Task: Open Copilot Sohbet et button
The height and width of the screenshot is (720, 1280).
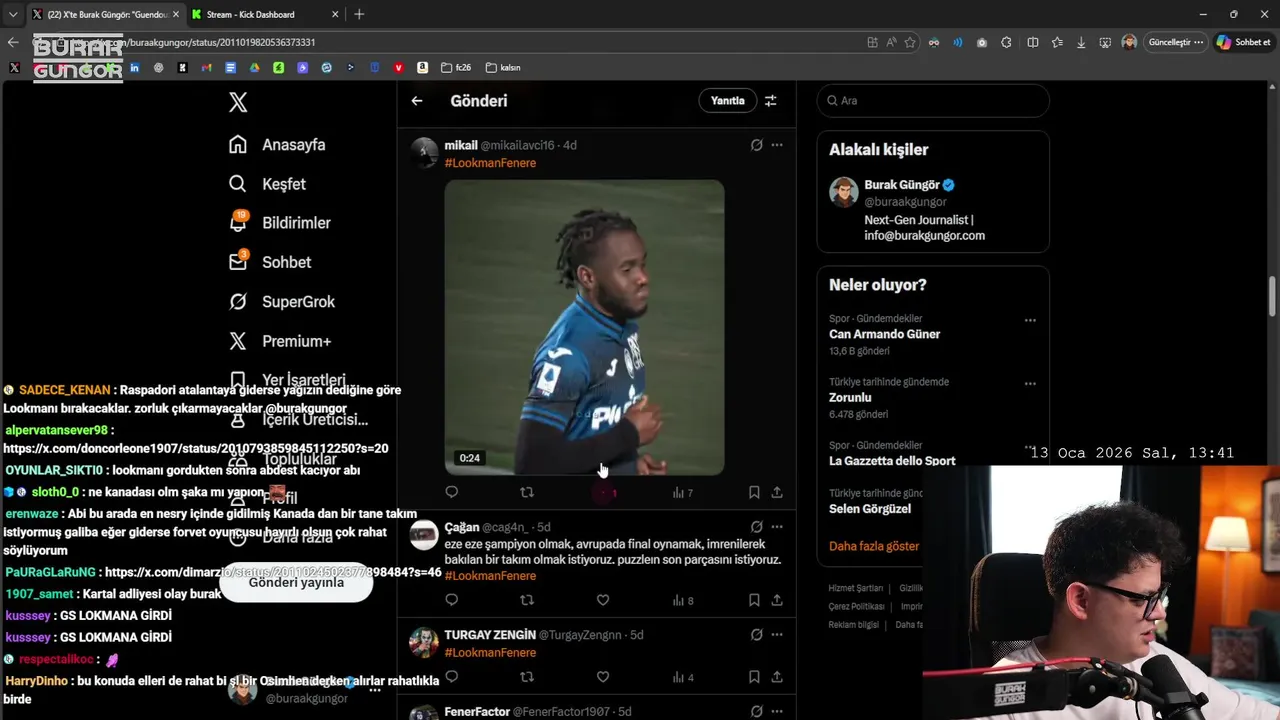Action: (x=1244, y=42)
